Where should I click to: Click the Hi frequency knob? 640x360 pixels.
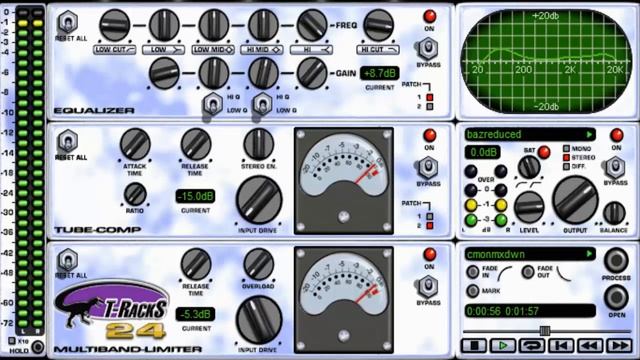coord(312,25)
